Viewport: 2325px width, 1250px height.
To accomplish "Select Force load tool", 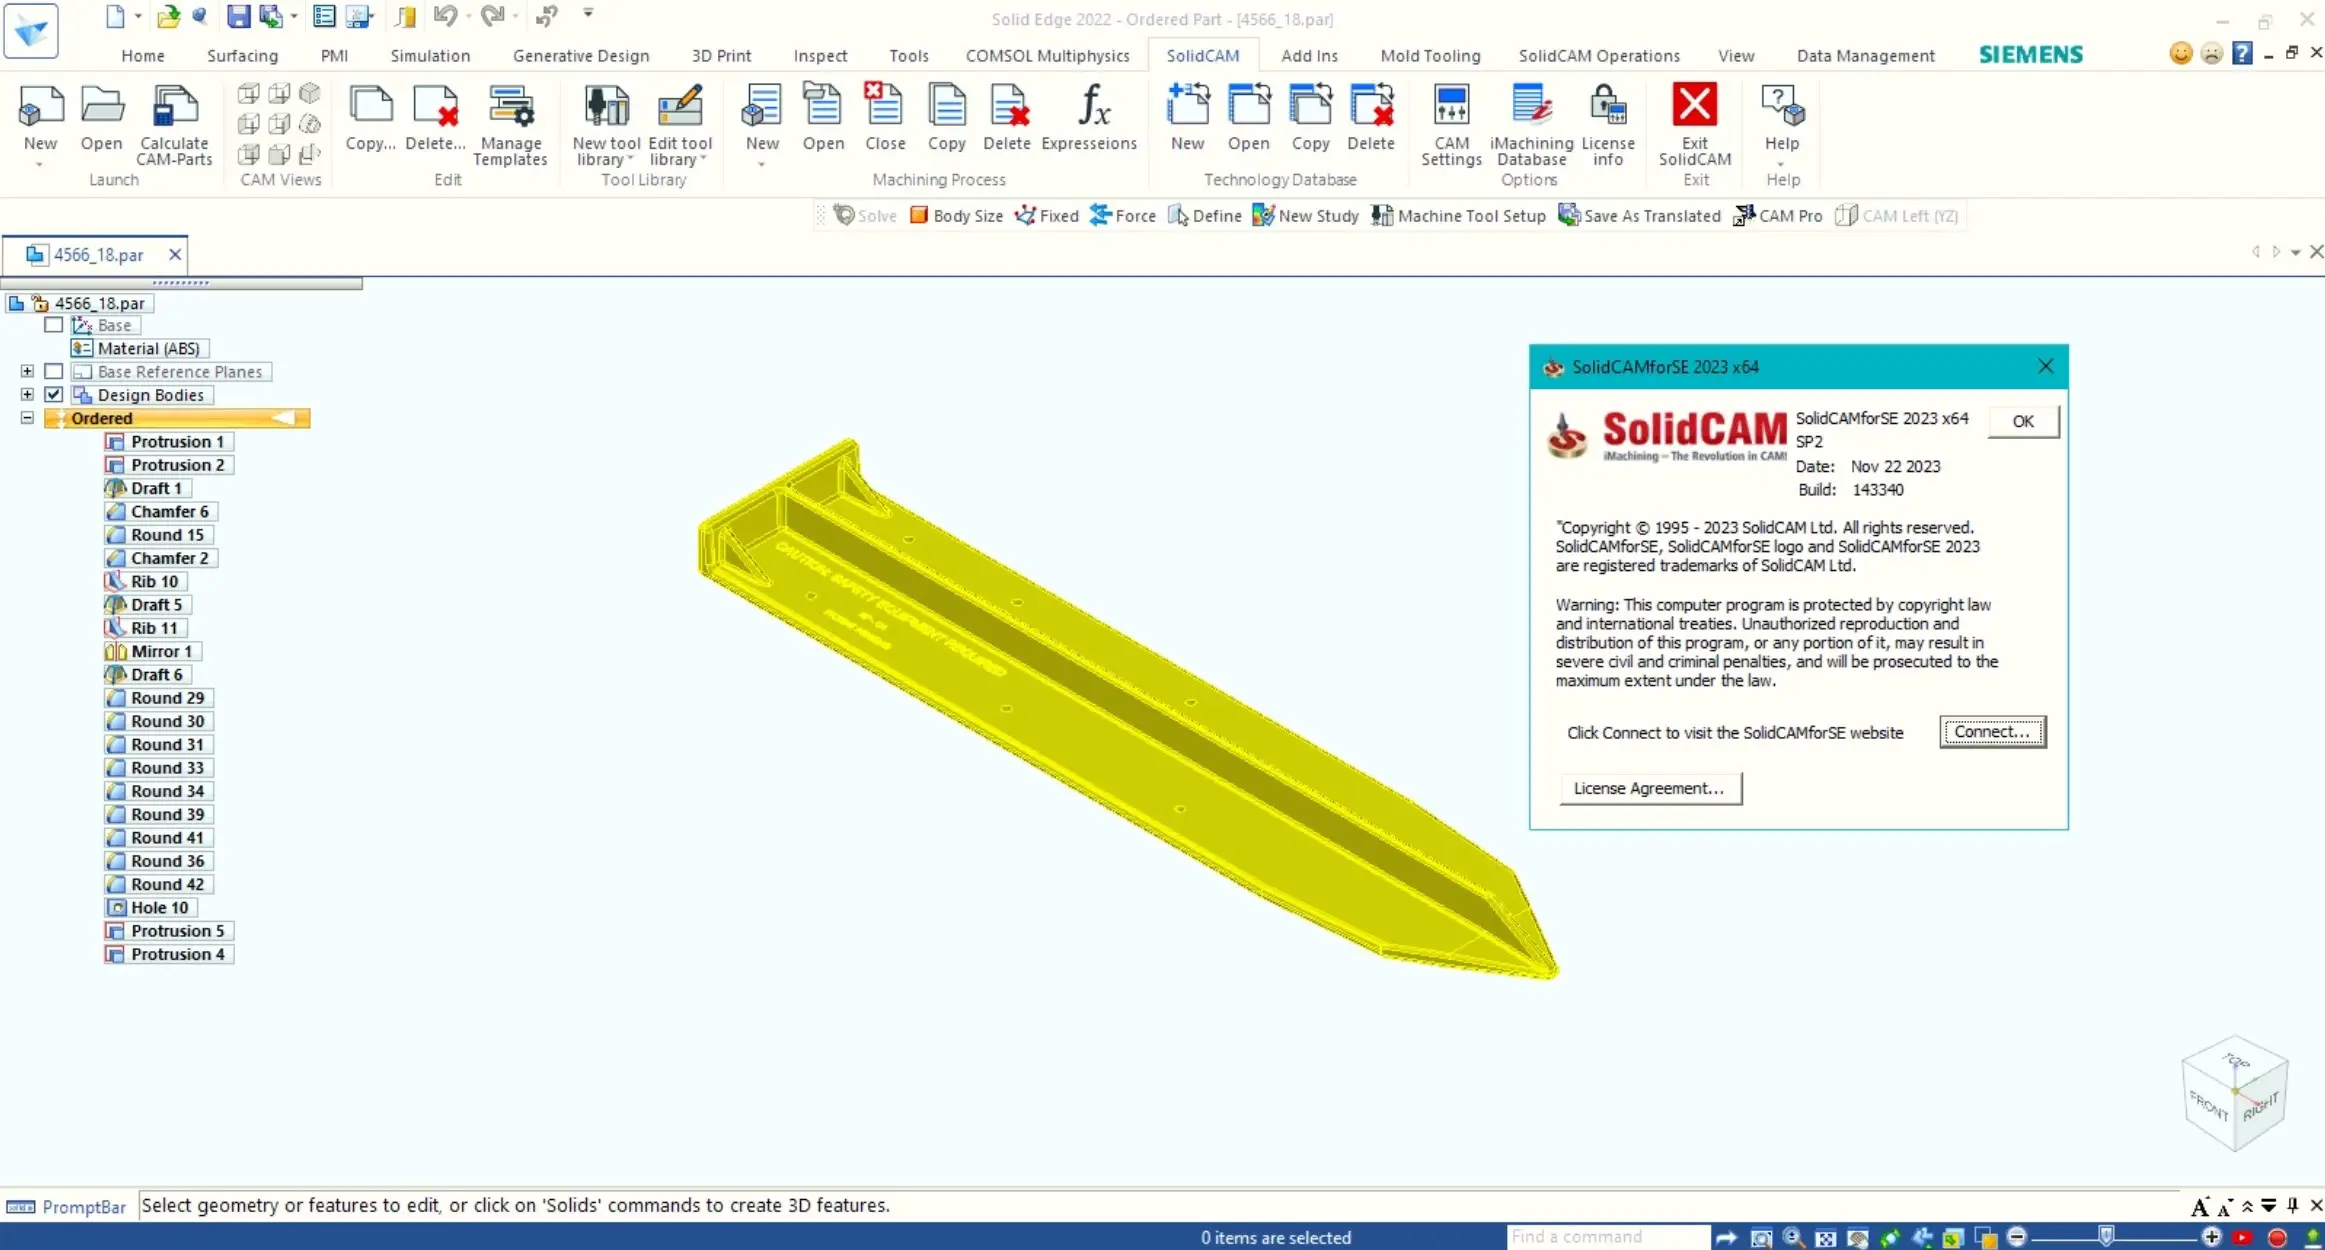I will point(1123,216).
